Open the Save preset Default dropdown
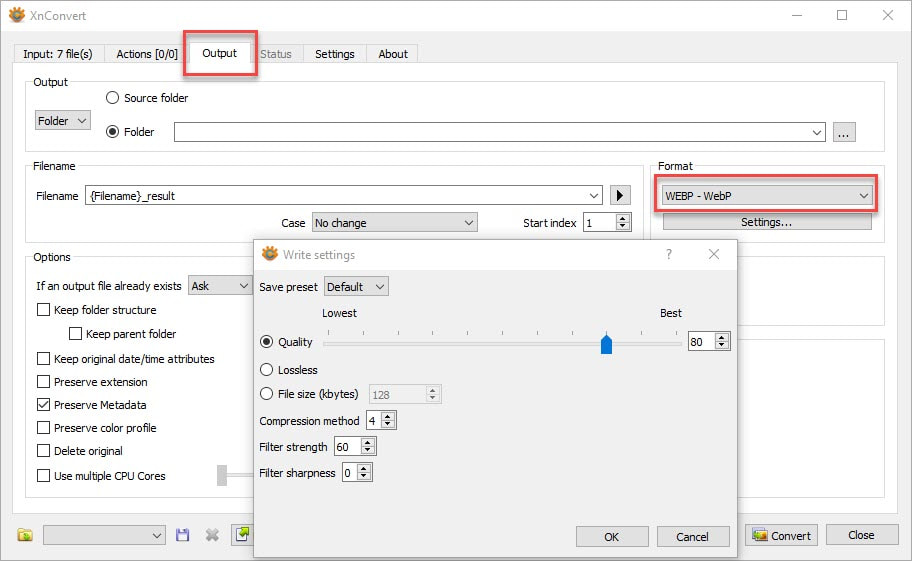The height and width of the screenshot is (561, 912). (x=356, y=287)
